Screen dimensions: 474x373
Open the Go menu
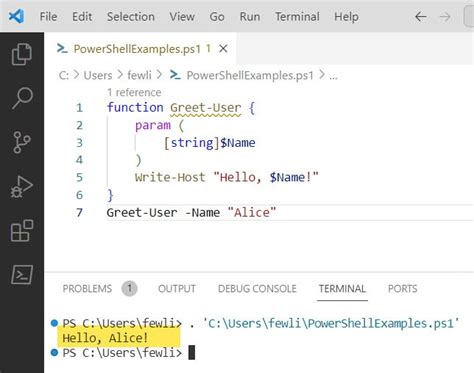pyautogui.click(x=217, y=16)
